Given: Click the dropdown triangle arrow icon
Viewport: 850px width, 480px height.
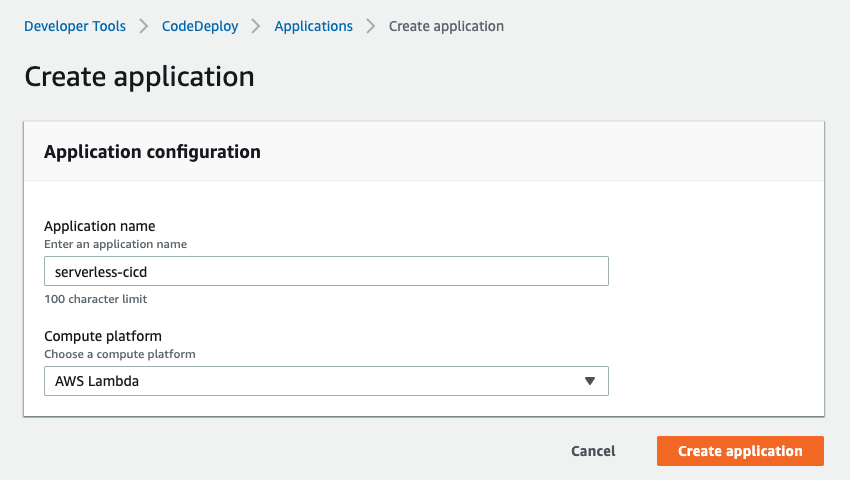Looking at the screenshot, I should click(x=590, y=381).
